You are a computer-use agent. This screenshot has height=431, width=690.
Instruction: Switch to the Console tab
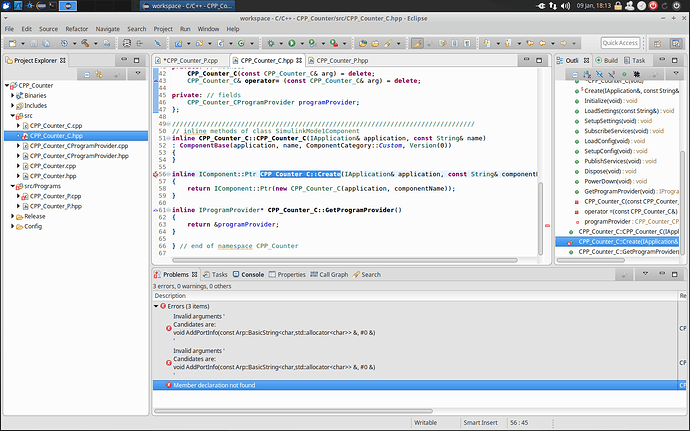(x=249, y=274)
